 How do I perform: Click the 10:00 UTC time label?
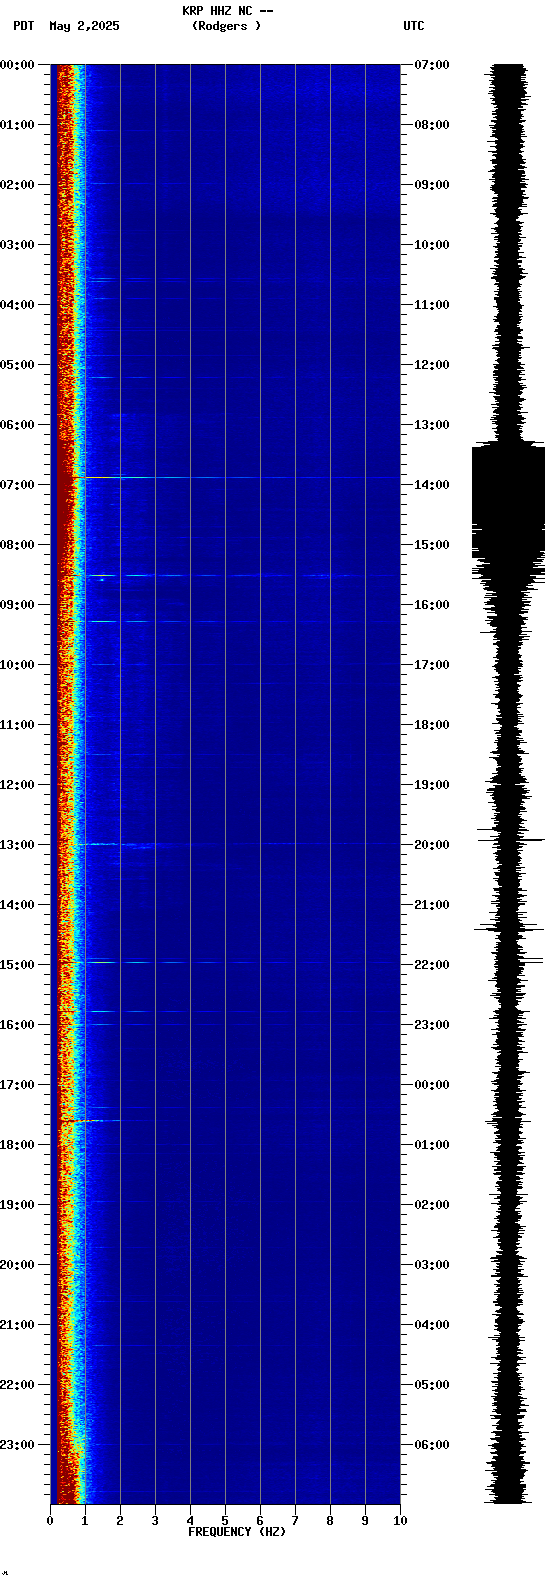tap(432, 245)
